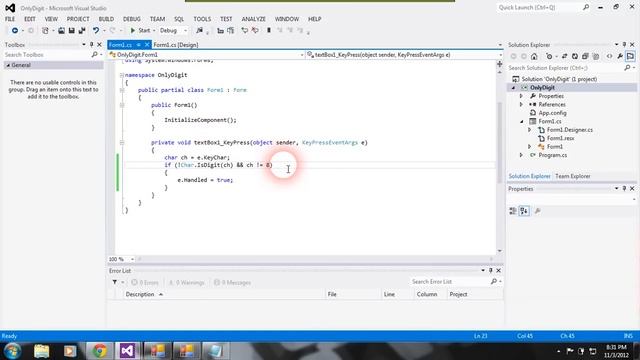Screen dimensions: 640x360
Task: Click the Save All toolbar icon
Action: coord(82,31)
